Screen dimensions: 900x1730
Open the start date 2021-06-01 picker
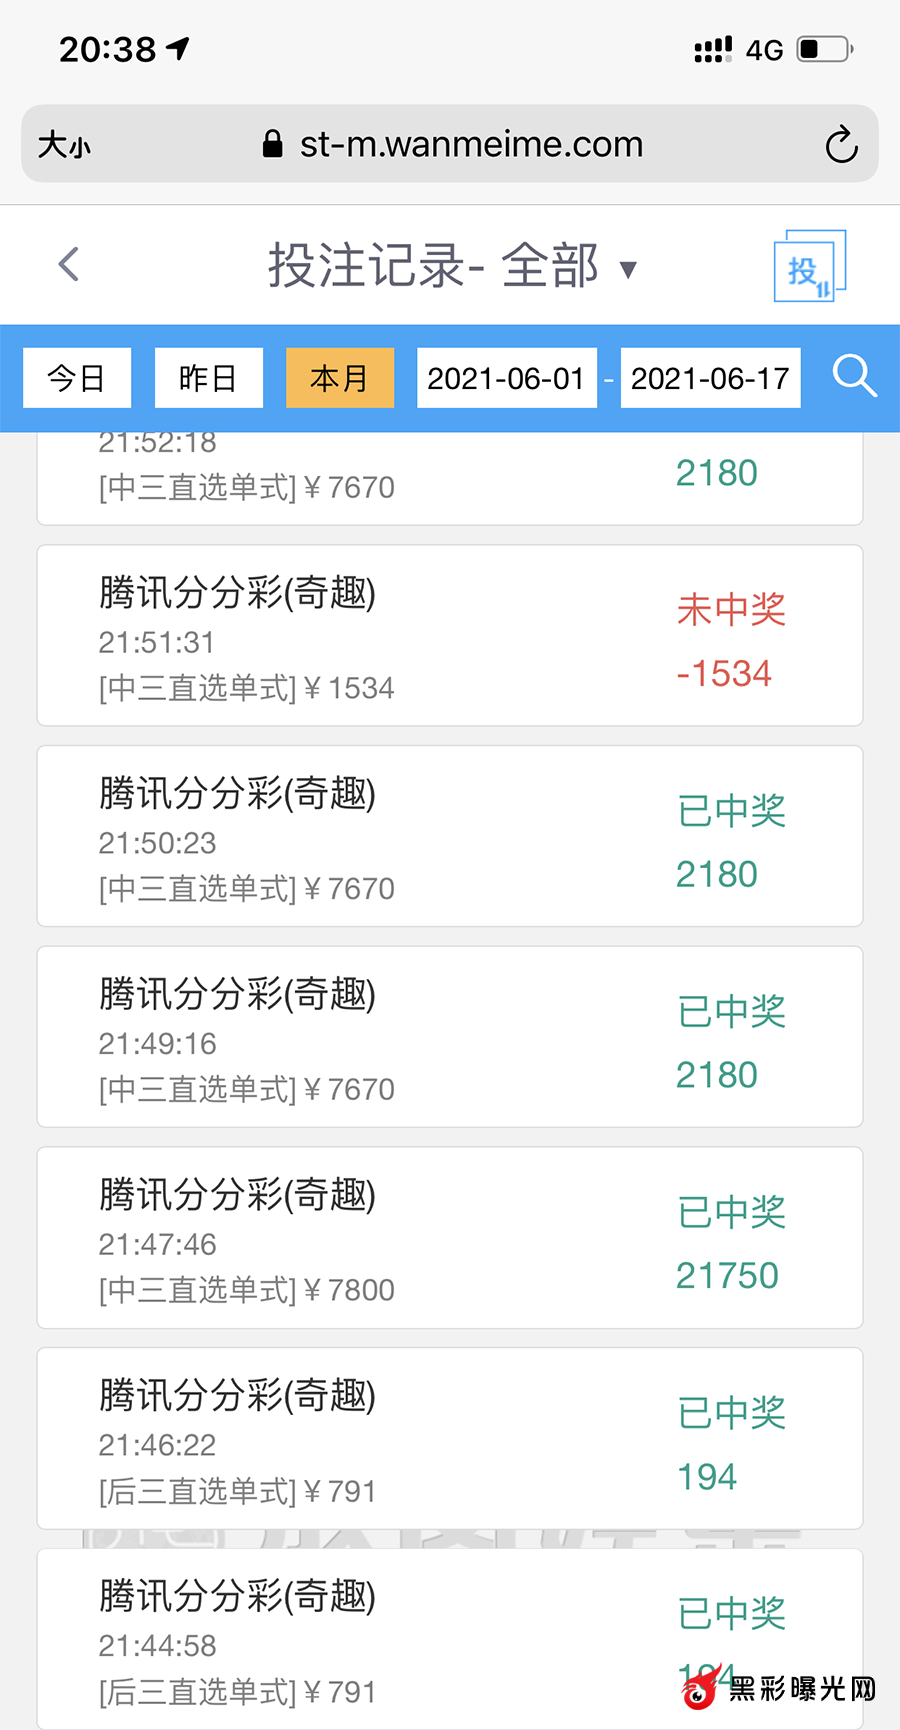click(506, 378)
